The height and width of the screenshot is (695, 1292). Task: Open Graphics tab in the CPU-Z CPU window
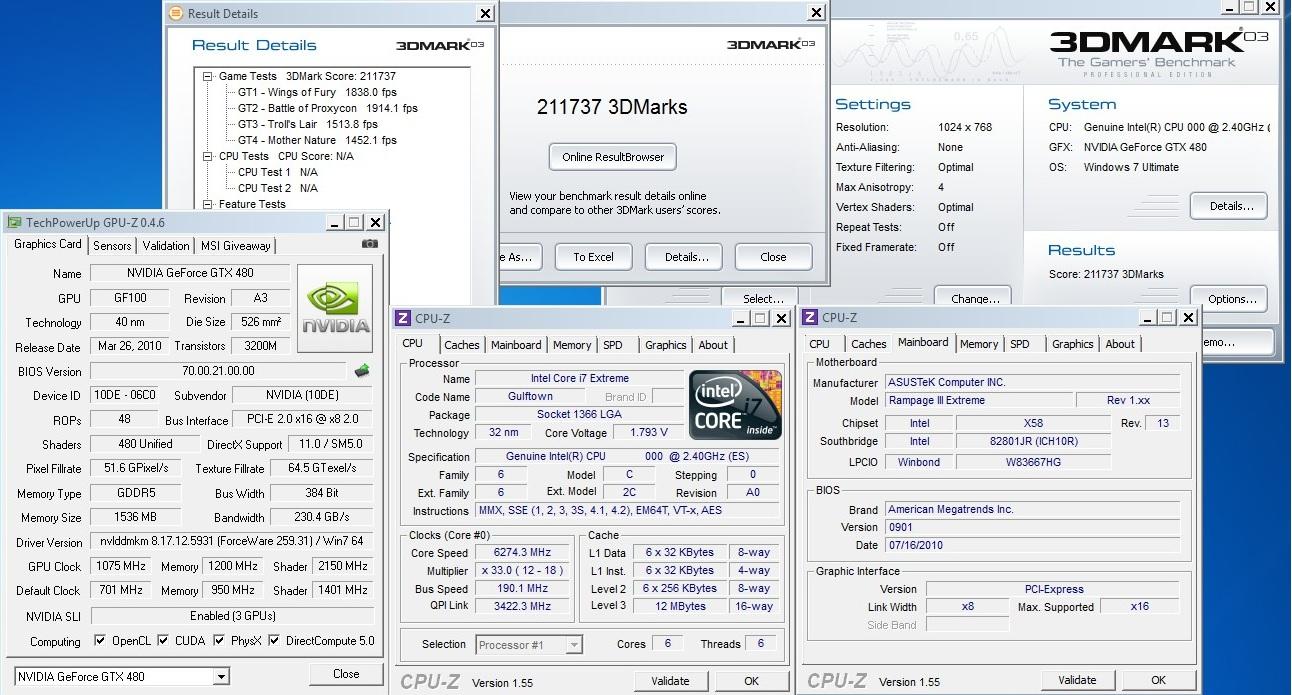tap(666, 345)
